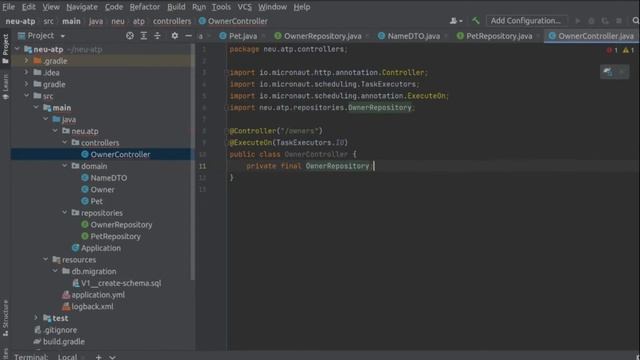
Task: Click the error indicator in editor corner
Action: click(612, 50)
